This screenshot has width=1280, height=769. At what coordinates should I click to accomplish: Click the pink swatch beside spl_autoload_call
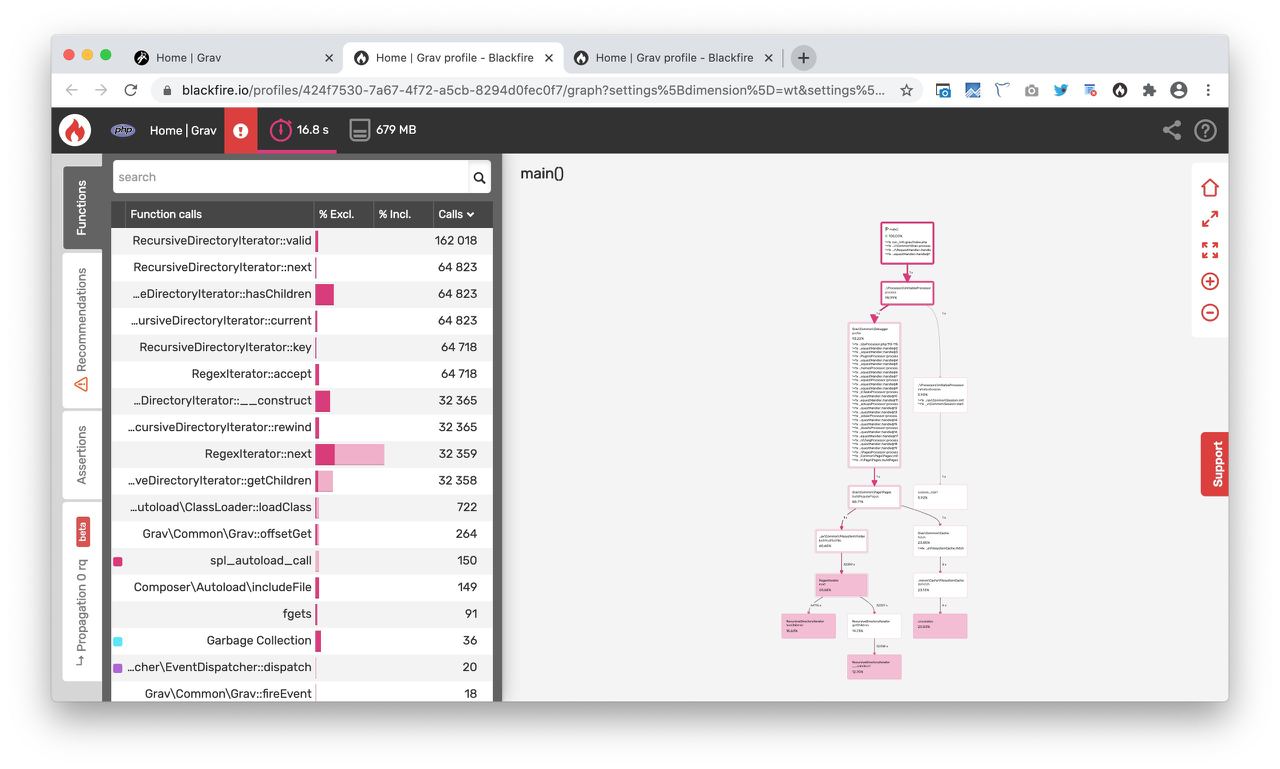tap(118, 561)
